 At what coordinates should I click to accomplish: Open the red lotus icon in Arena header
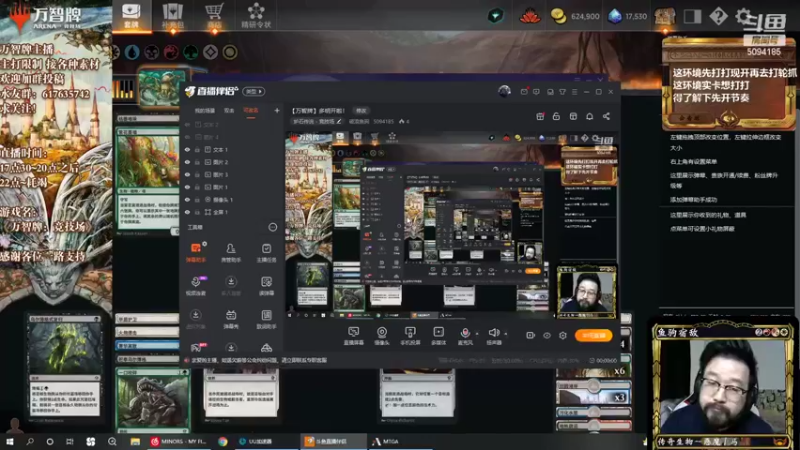pos(530,16)
